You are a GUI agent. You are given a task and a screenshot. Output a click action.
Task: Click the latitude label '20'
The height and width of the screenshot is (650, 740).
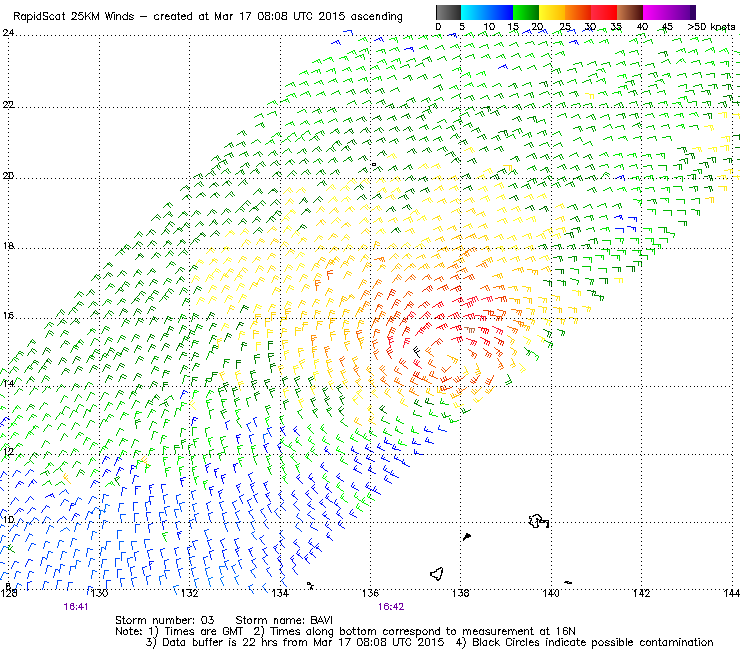(x=8, y=176)
